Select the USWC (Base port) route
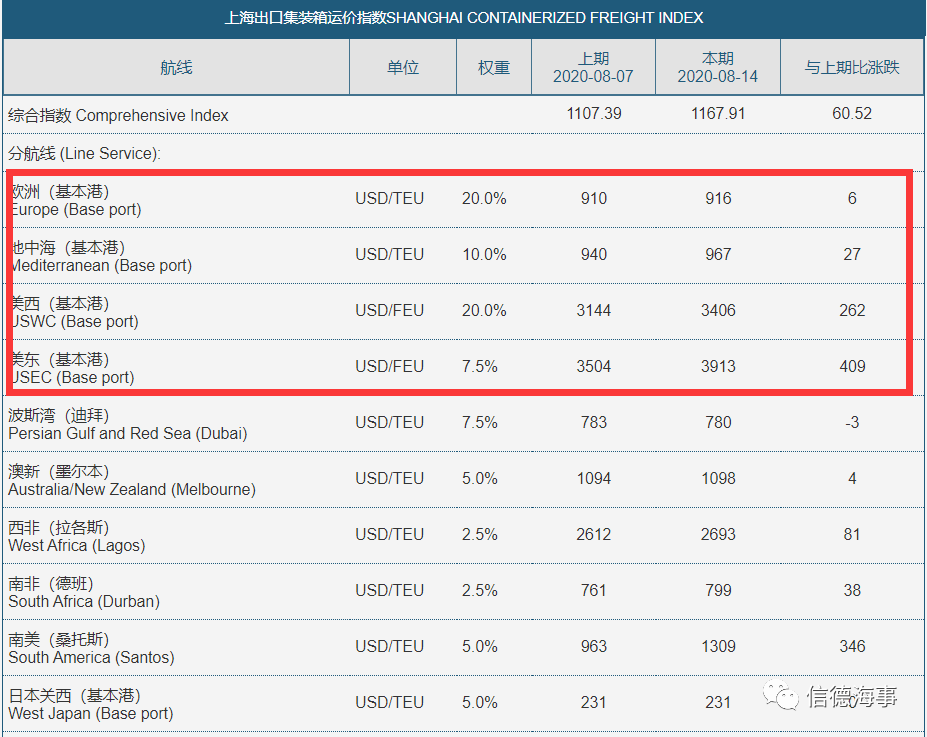The width and height of the screenshot is (927, 737). pyautogui.click(x=75, y=312)
